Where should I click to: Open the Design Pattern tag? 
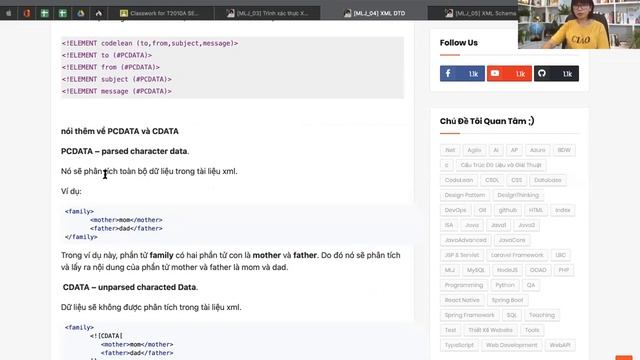tap(465, 195)
